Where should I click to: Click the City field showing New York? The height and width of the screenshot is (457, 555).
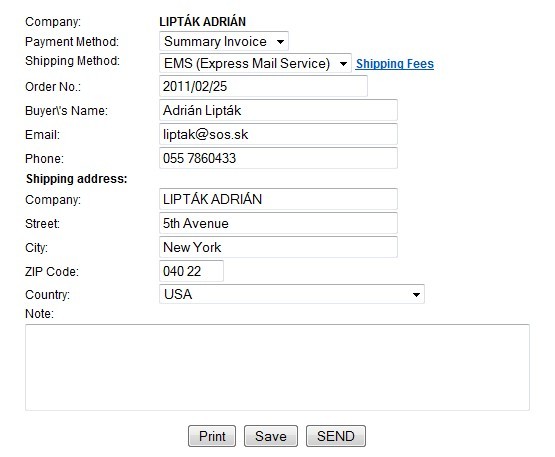[x=278, y=247]
